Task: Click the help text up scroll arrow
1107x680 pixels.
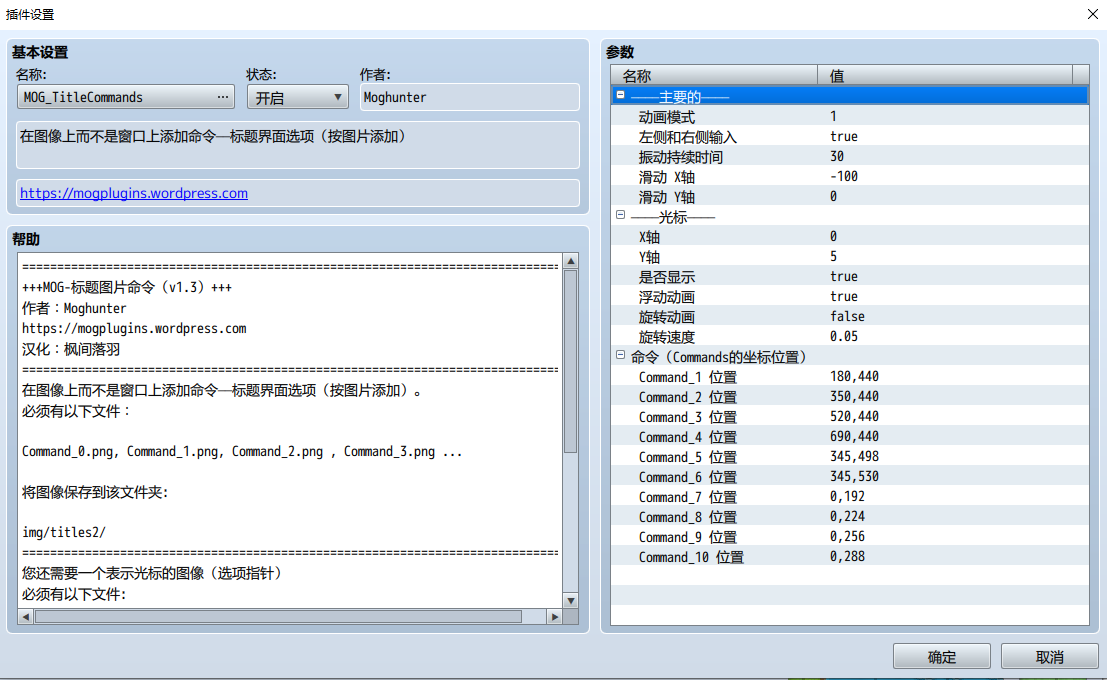Action: 570,261
